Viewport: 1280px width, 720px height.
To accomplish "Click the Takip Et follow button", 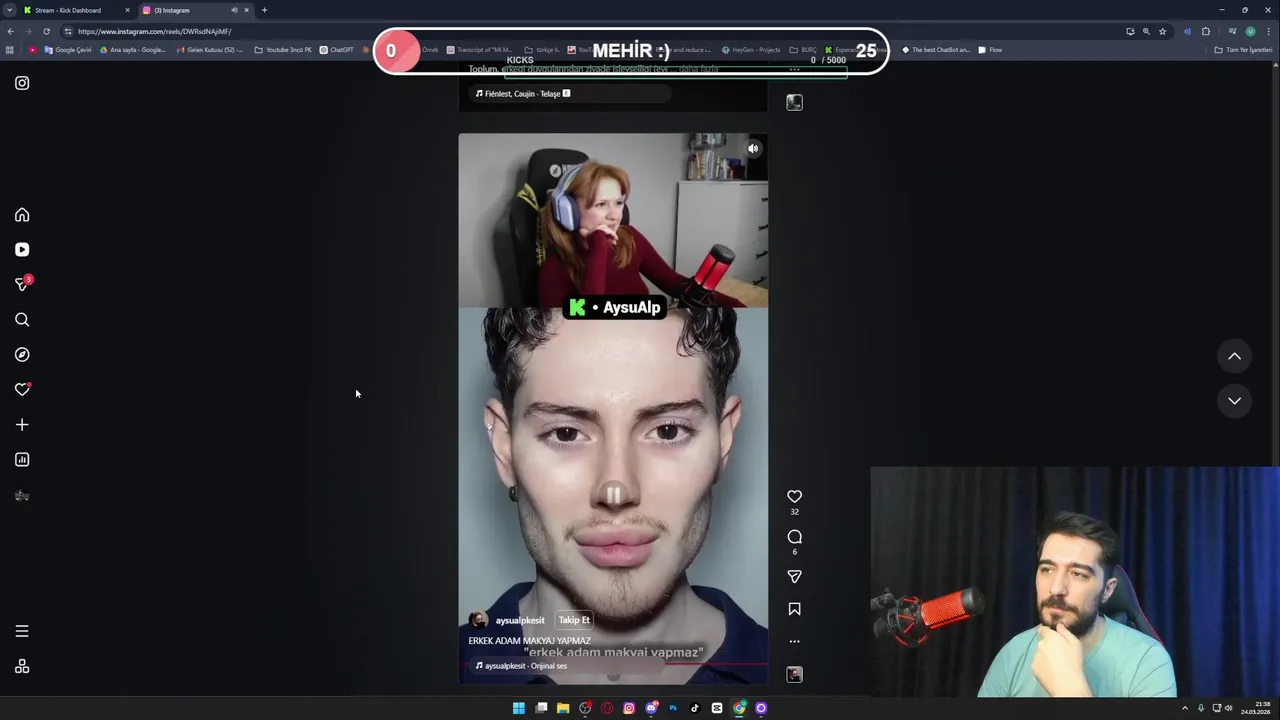I will tap(574, 620).
